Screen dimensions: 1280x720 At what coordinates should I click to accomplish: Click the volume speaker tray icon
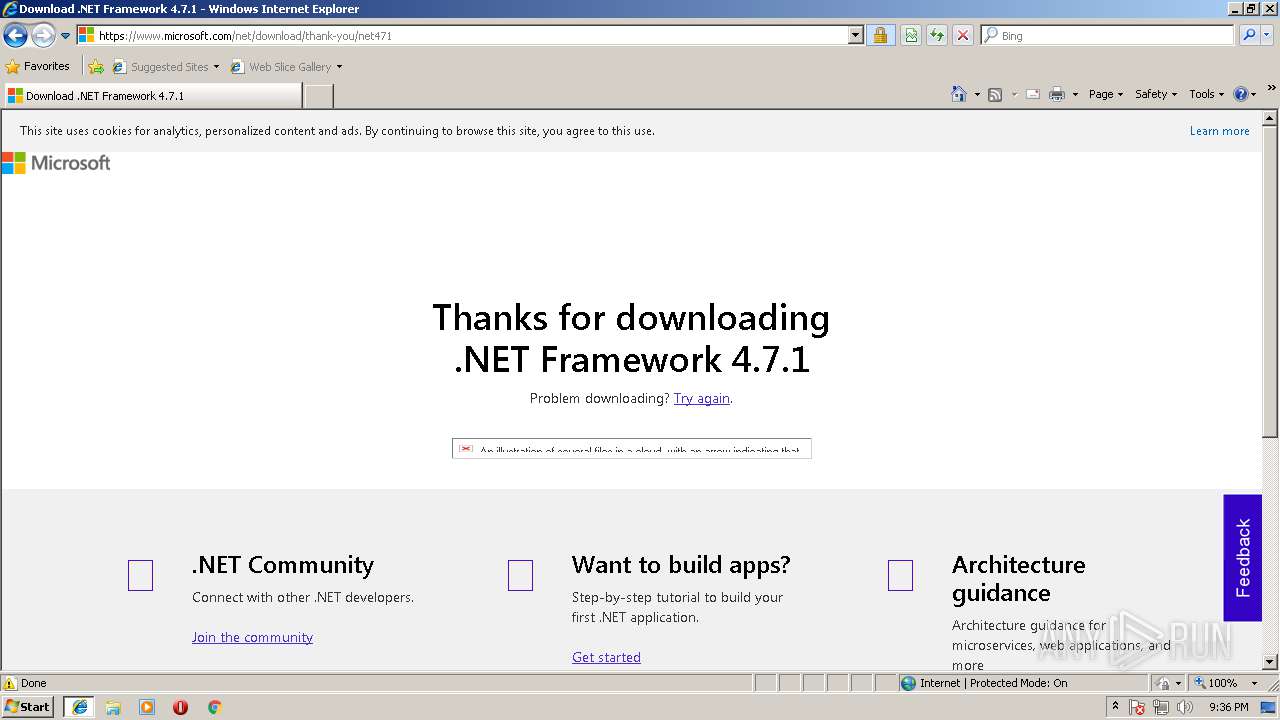[1185, 707]
